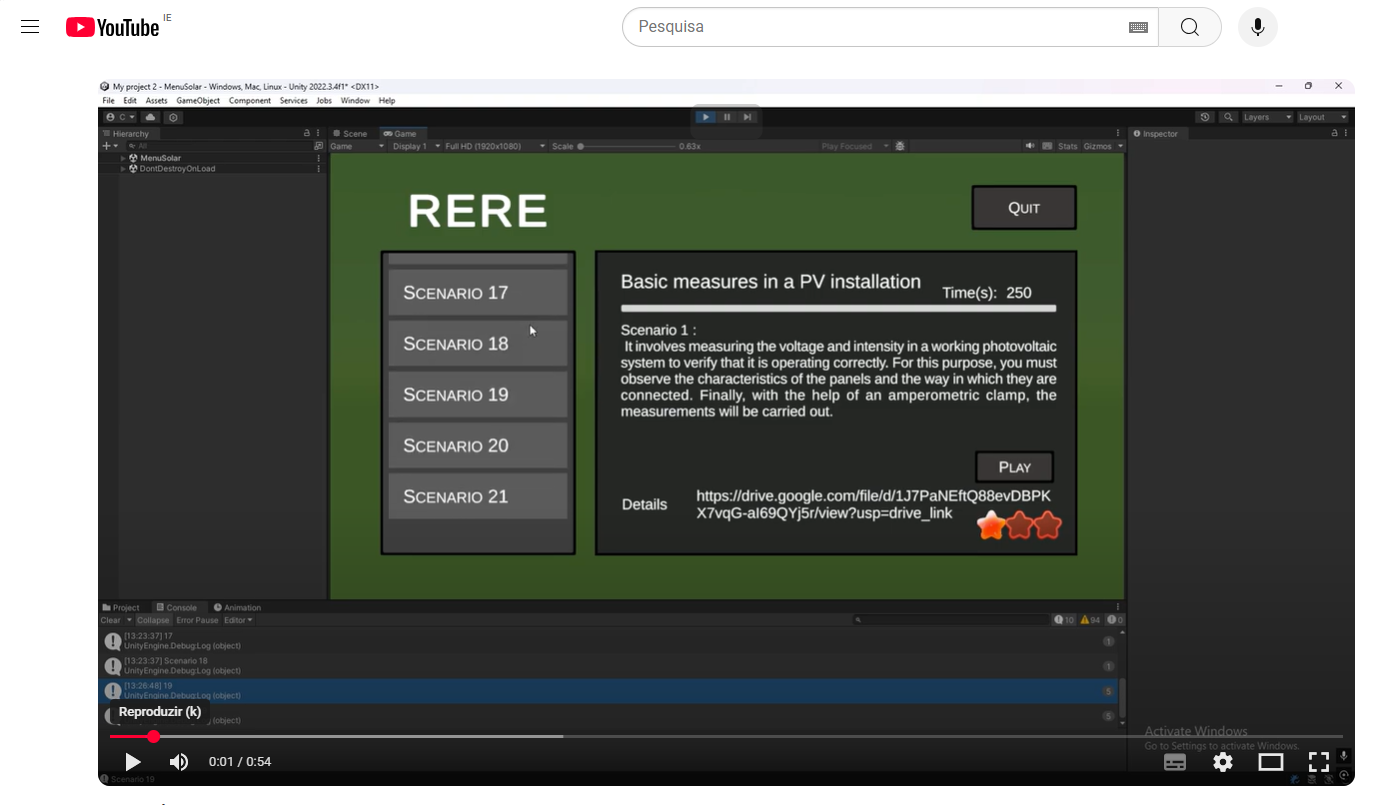Go to the YouTube home logo
This screenshot has height=805, width=1375.
[x=112, y=27]
